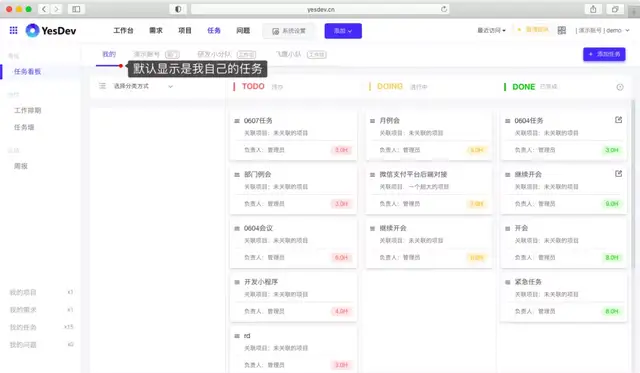Open the 0604任务 card external link icon

click(618, 120)
